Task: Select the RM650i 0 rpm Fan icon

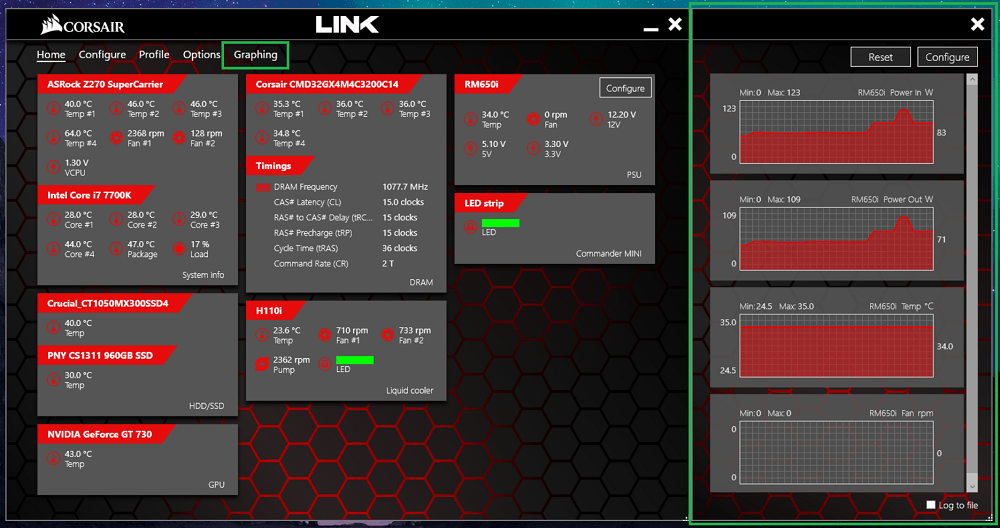Action: coord(533,119)
